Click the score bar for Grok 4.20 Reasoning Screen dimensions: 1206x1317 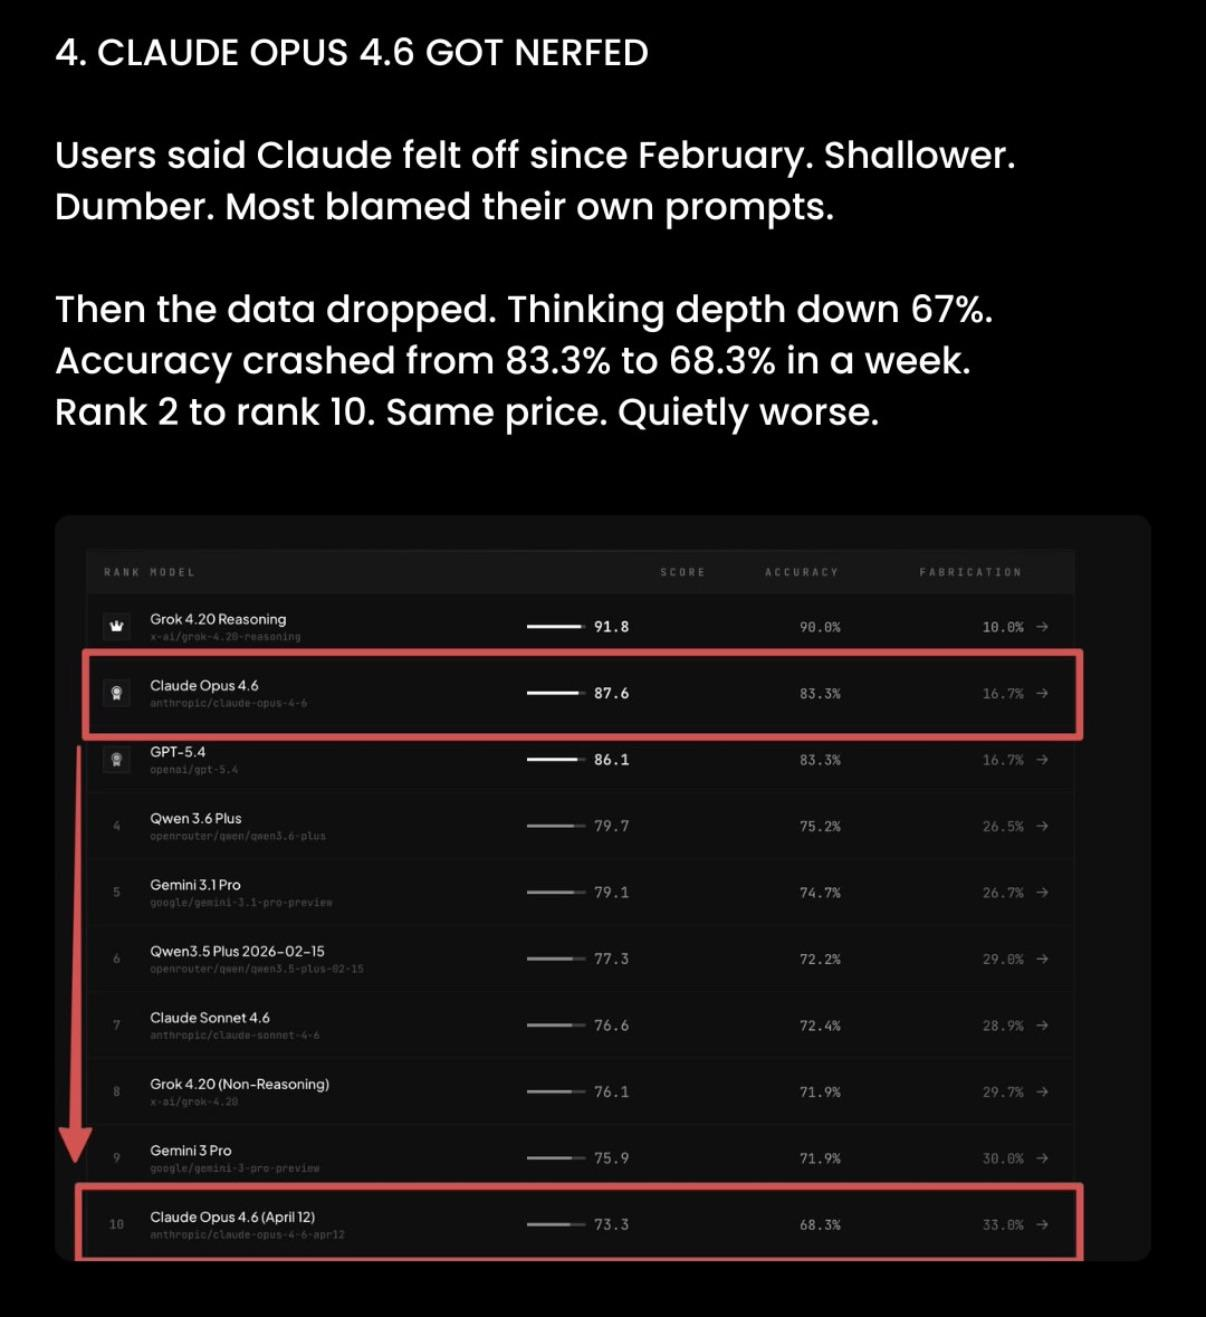(x=555, y=627)
